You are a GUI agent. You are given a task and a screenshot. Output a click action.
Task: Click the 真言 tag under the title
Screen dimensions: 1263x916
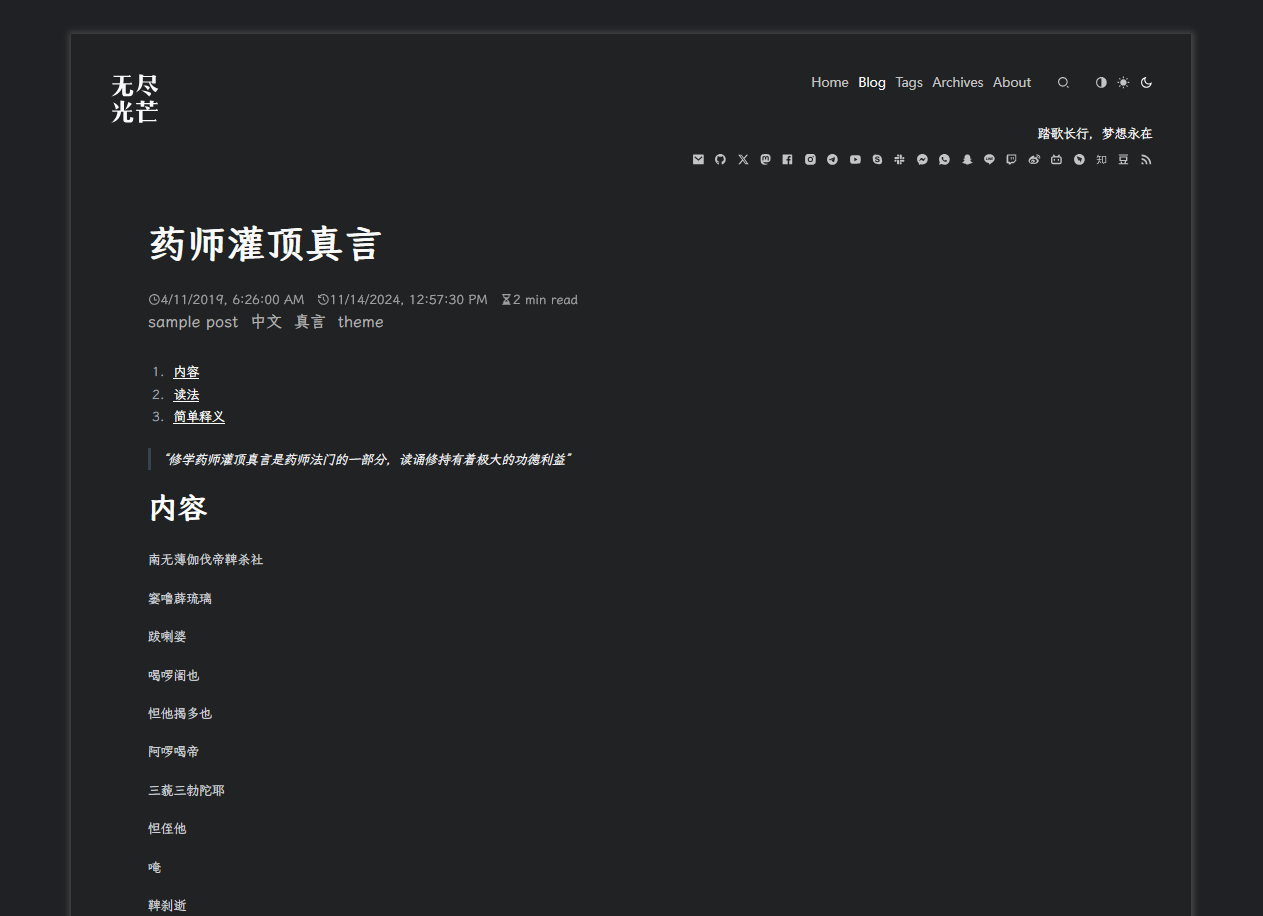click(x=309, y=322)
